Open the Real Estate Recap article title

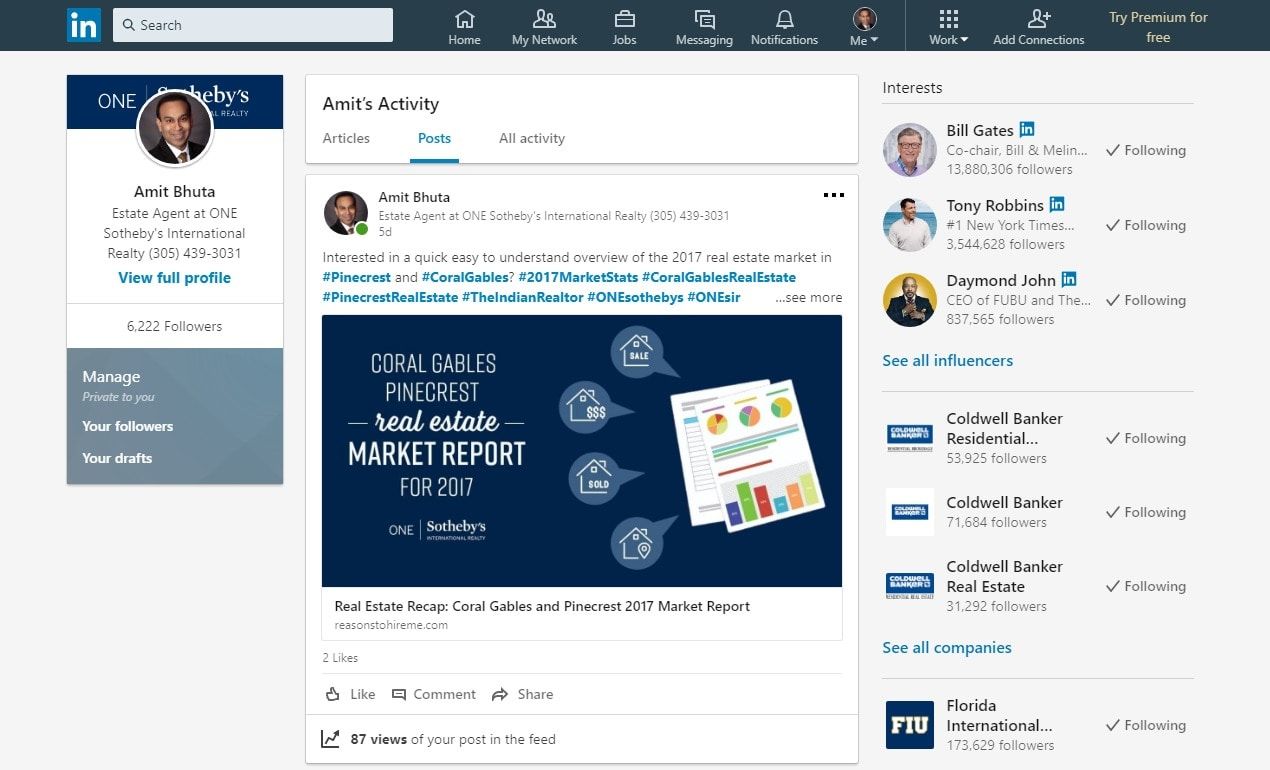click(542, 606)
